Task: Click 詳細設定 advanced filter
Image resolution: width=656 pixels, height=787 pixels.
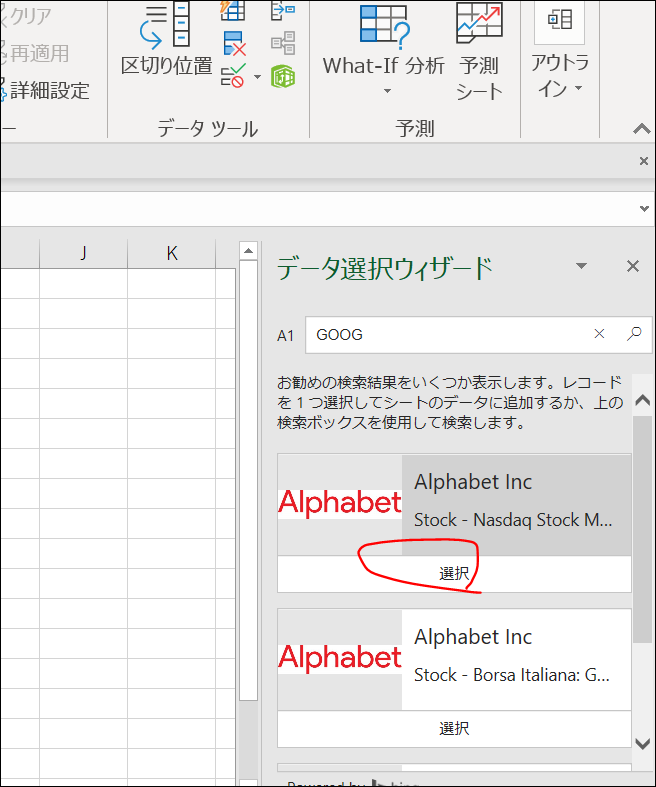Action: (45, 90)
